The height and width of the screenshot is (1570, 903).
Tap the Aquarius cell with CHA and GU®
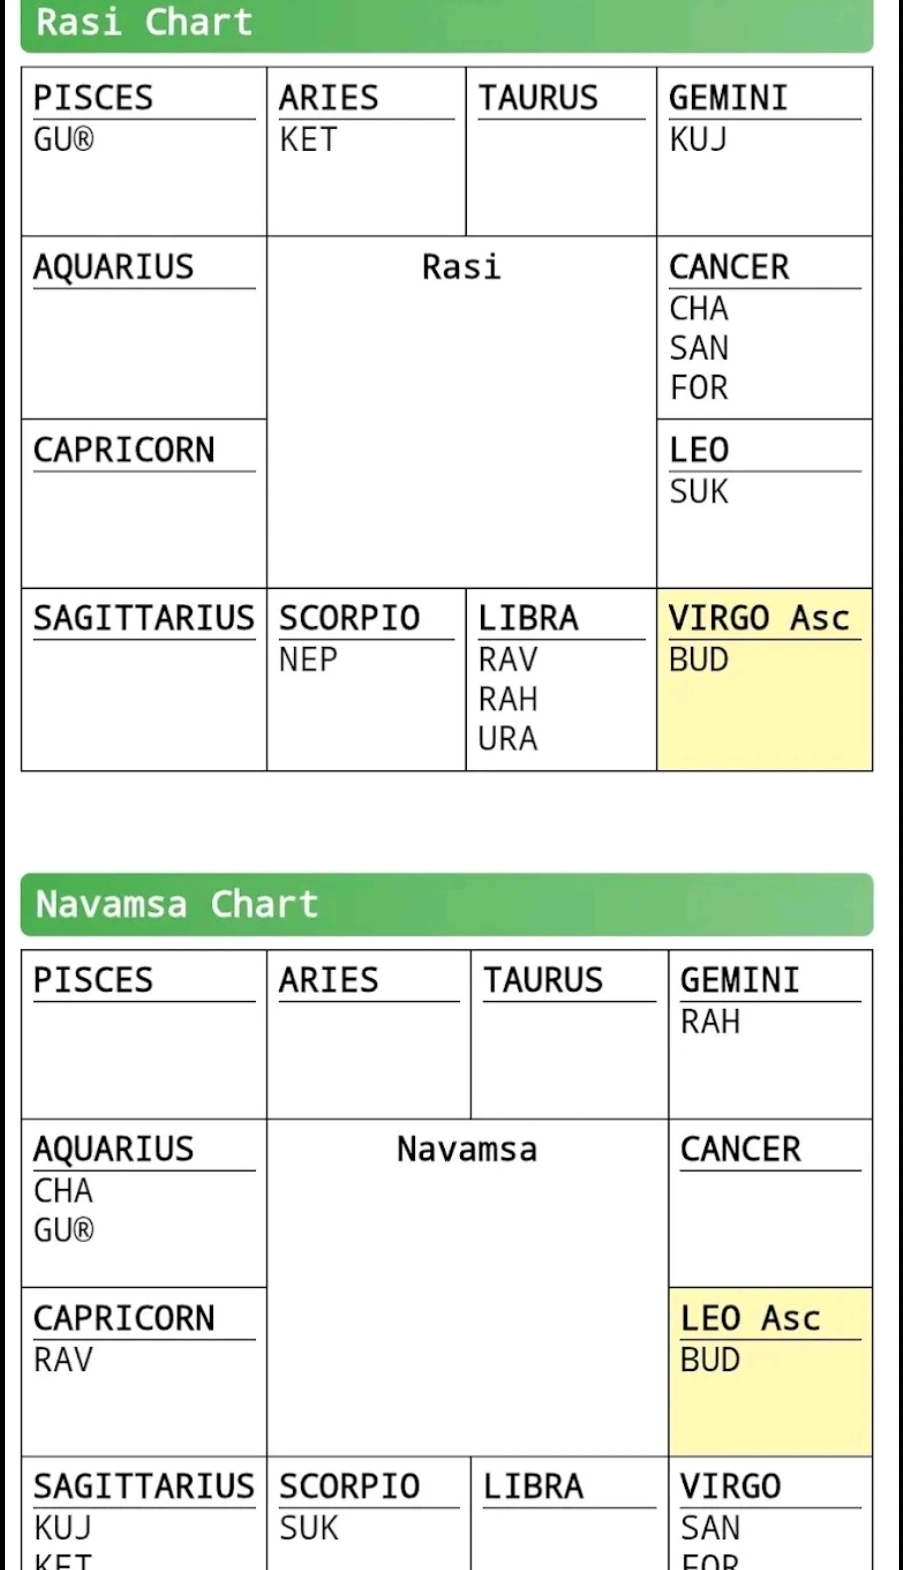click(x=144, y=1203)
